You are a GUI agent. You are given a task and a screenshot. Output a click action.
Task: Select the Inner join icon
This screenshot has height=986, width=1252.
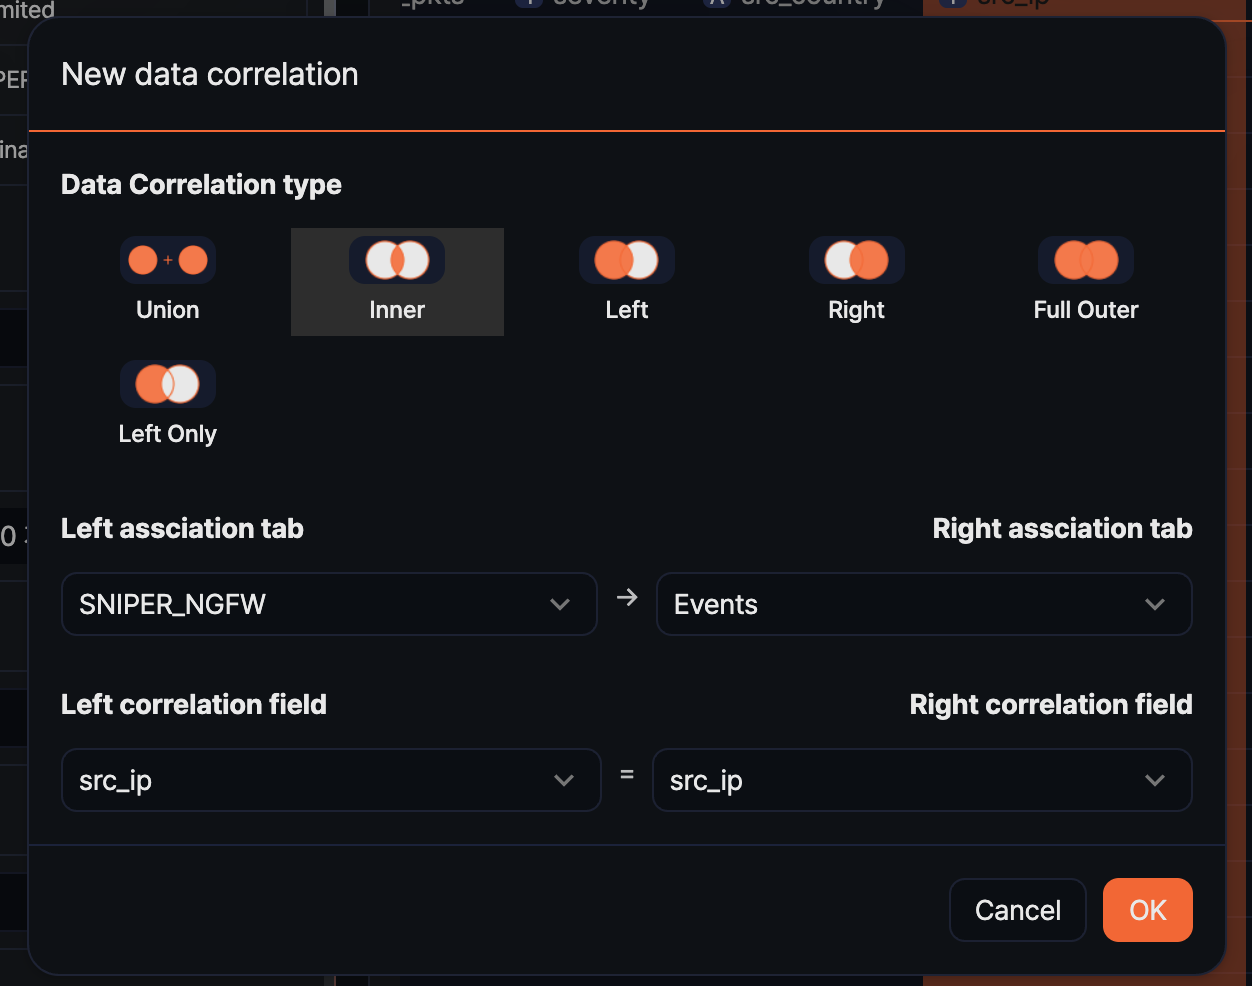397,259
